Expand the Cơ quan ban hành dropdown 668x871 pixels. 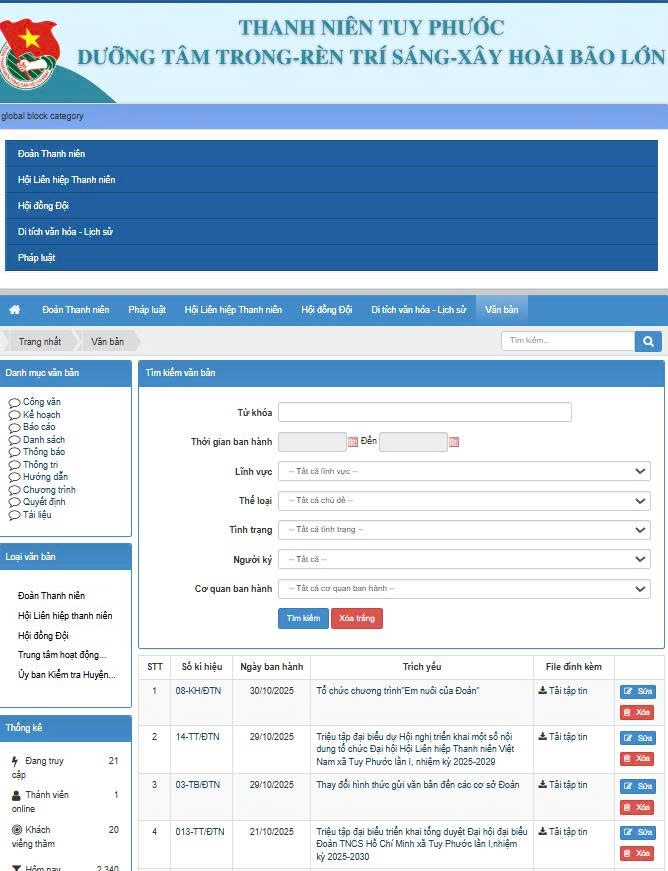[x=464, y=589]
